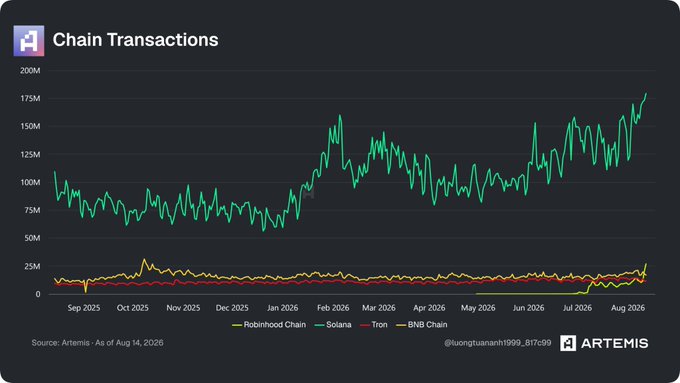Click the 0 y-axis label
Screen dimensions: 680x383
38,294
